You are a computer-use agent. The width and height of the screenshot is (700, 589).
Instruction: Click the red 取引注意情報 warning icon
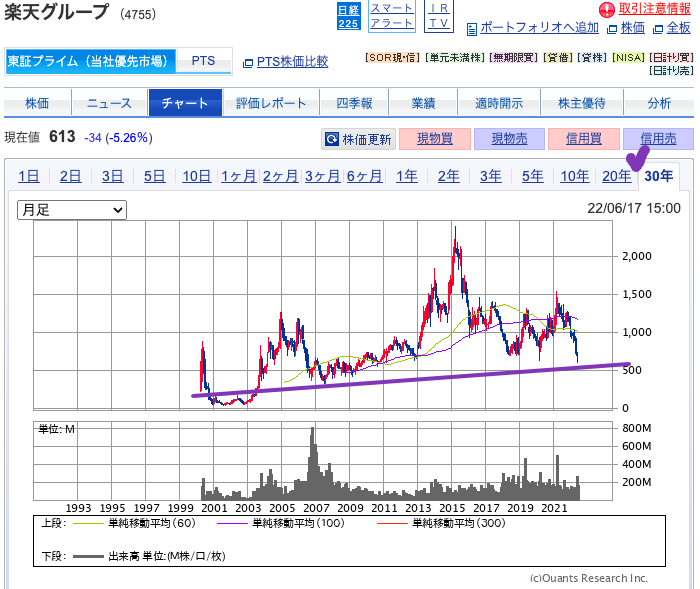(607, 9)
